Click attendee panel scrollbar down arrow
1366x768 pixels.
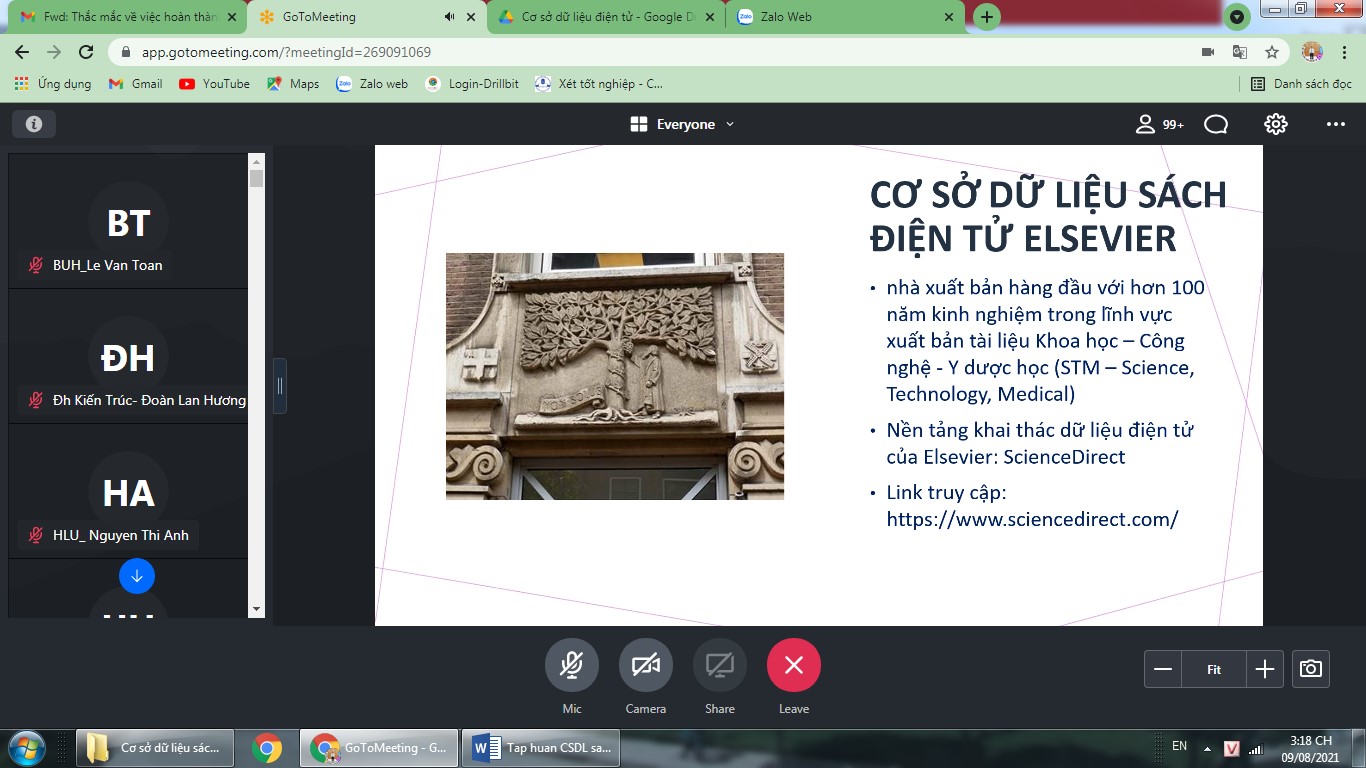tap(257, 609)
